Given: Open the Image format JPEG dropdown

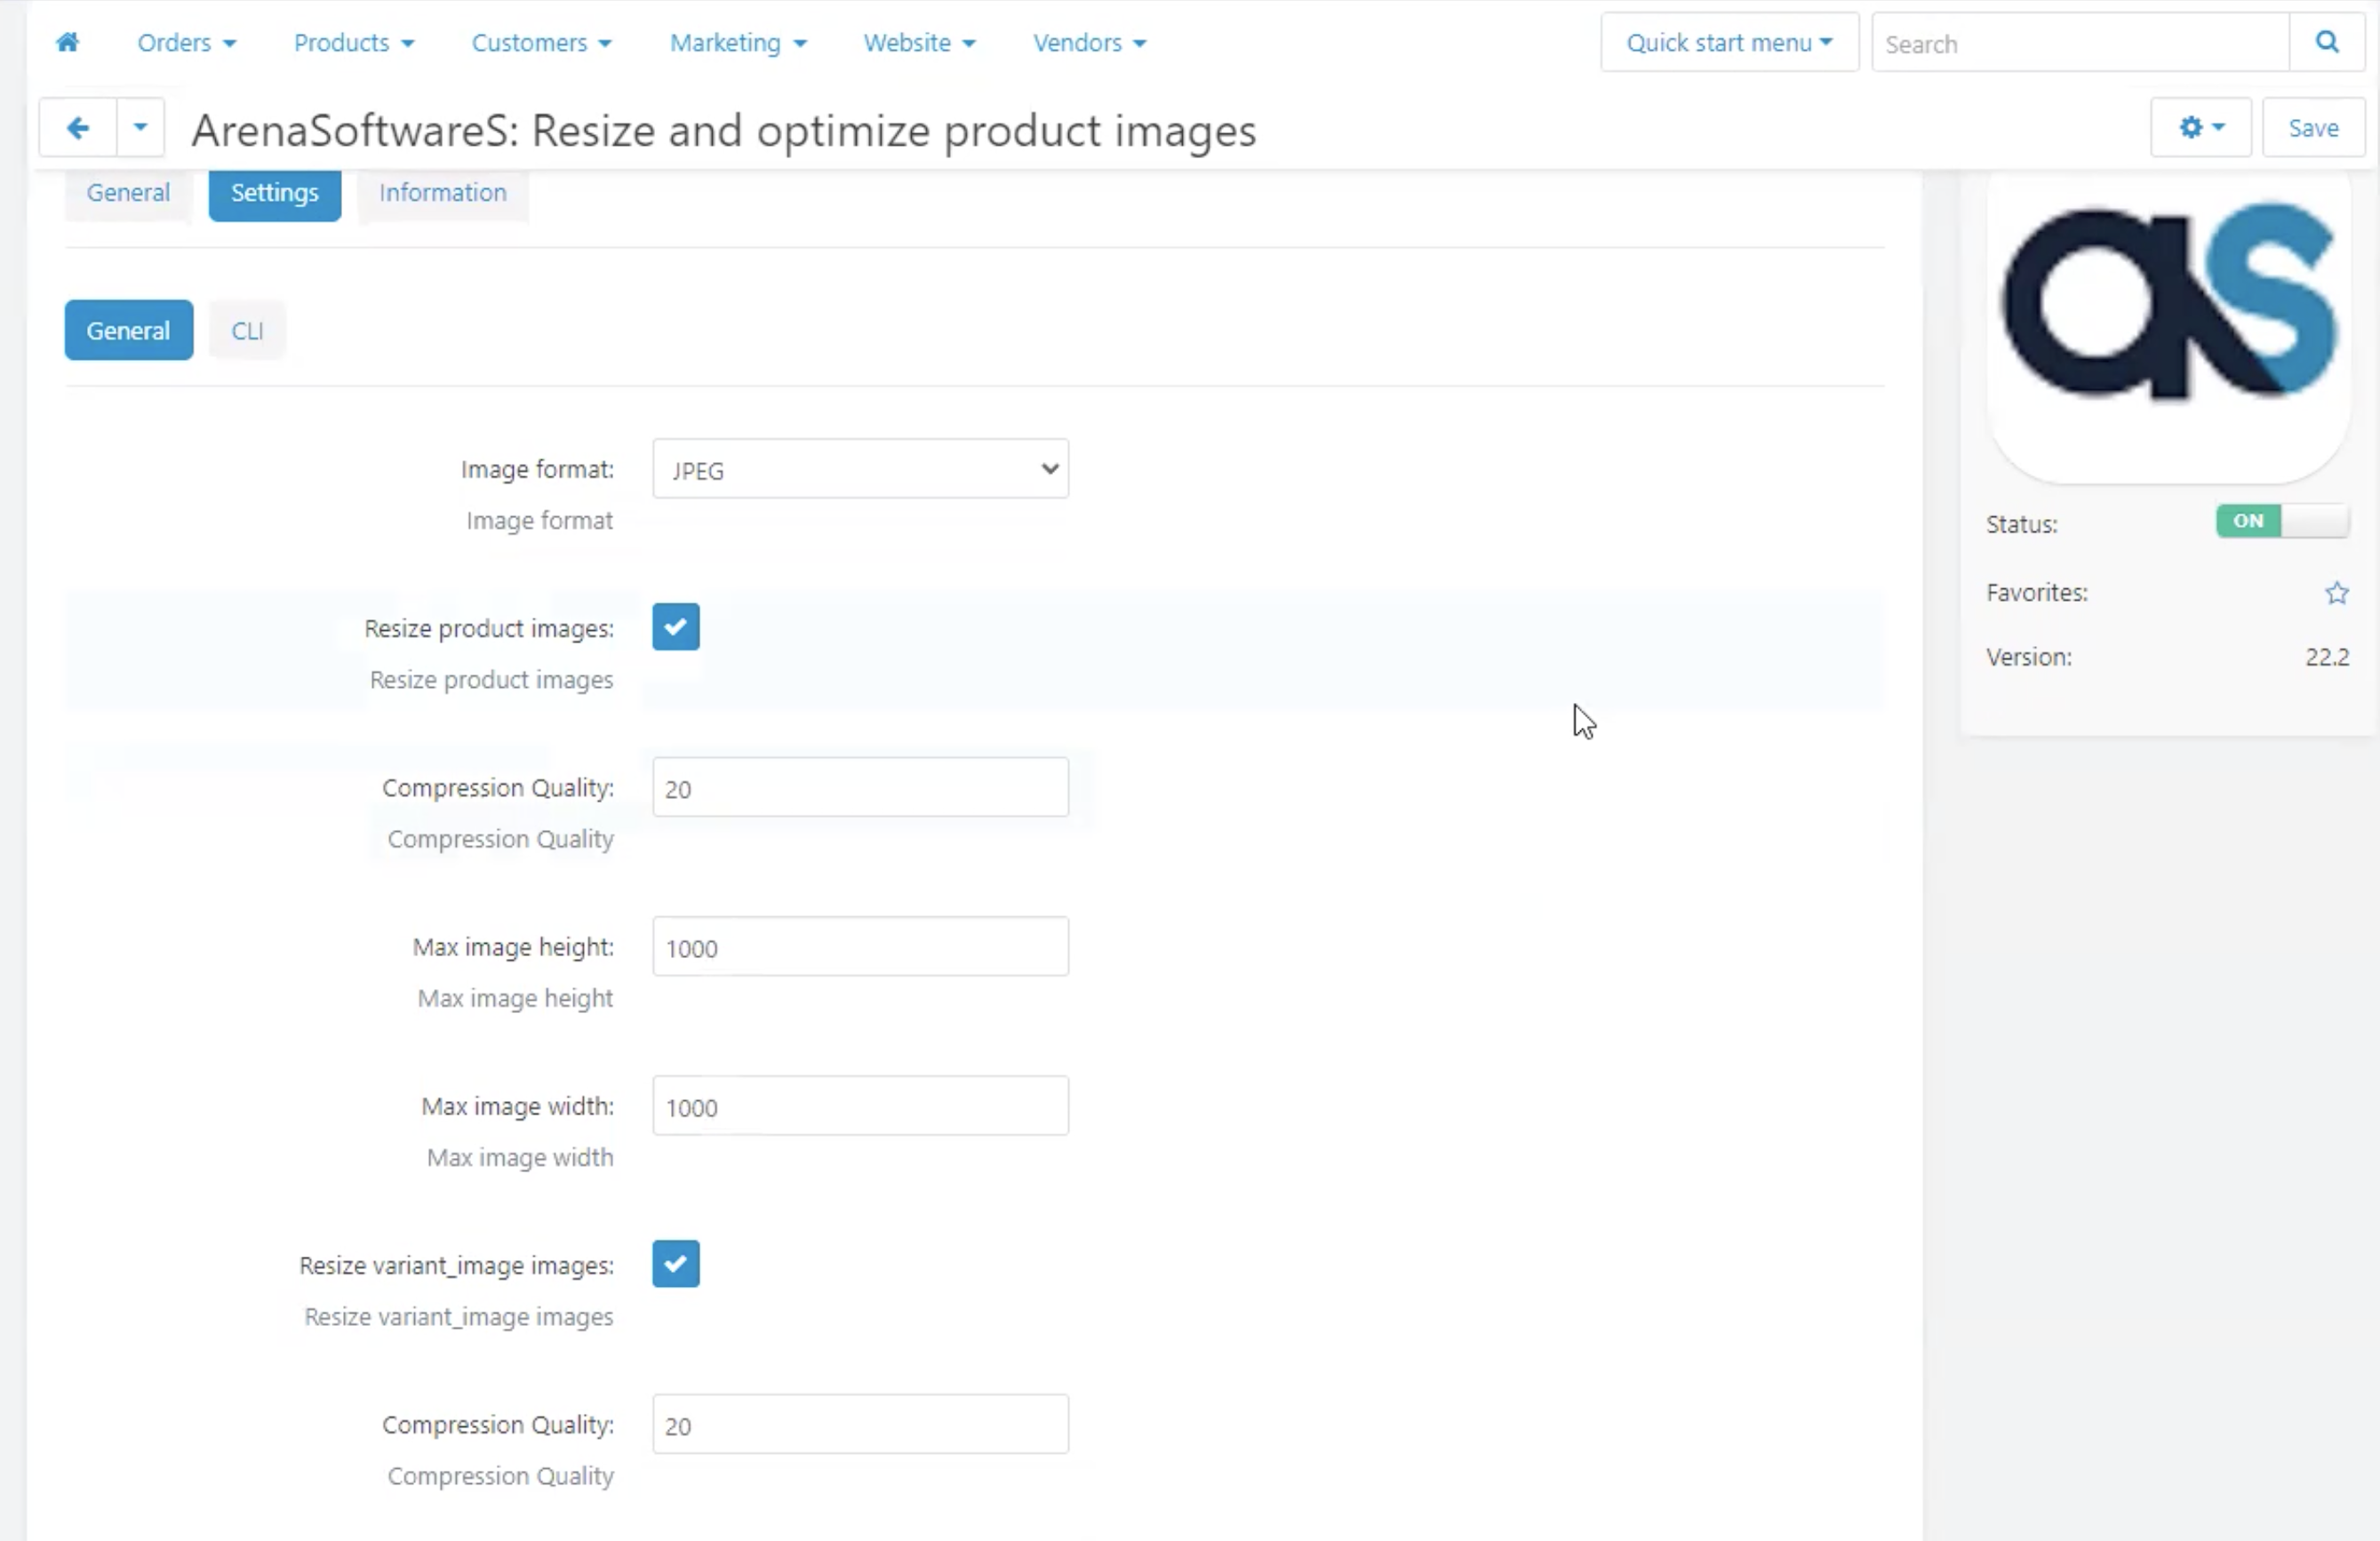Looking at the screenshot, I should (x=860, y=469).
